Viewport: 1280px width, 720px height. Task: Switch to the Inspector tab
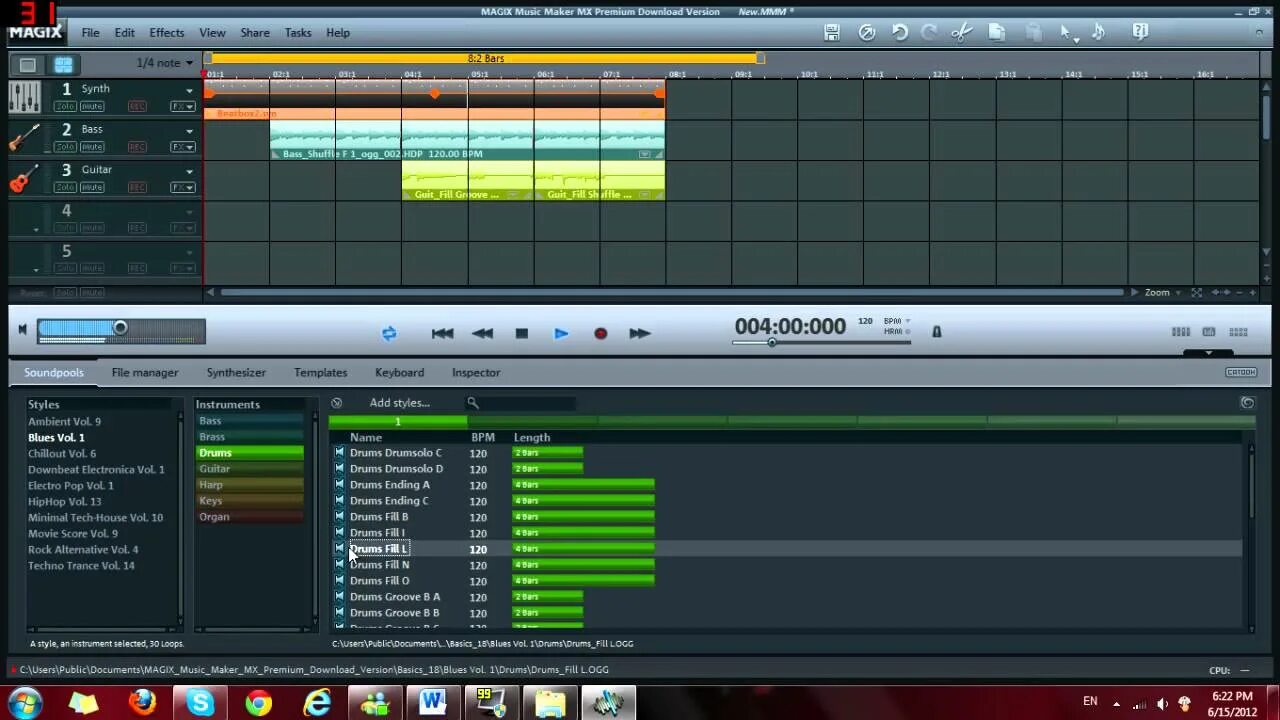pos(476,372)
